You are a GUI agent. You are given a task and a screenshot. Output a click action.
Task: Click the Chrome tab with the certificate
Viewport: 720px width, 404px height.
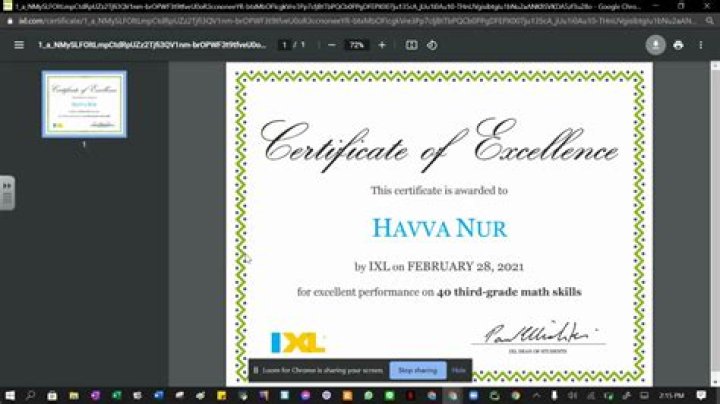[300, 5]
